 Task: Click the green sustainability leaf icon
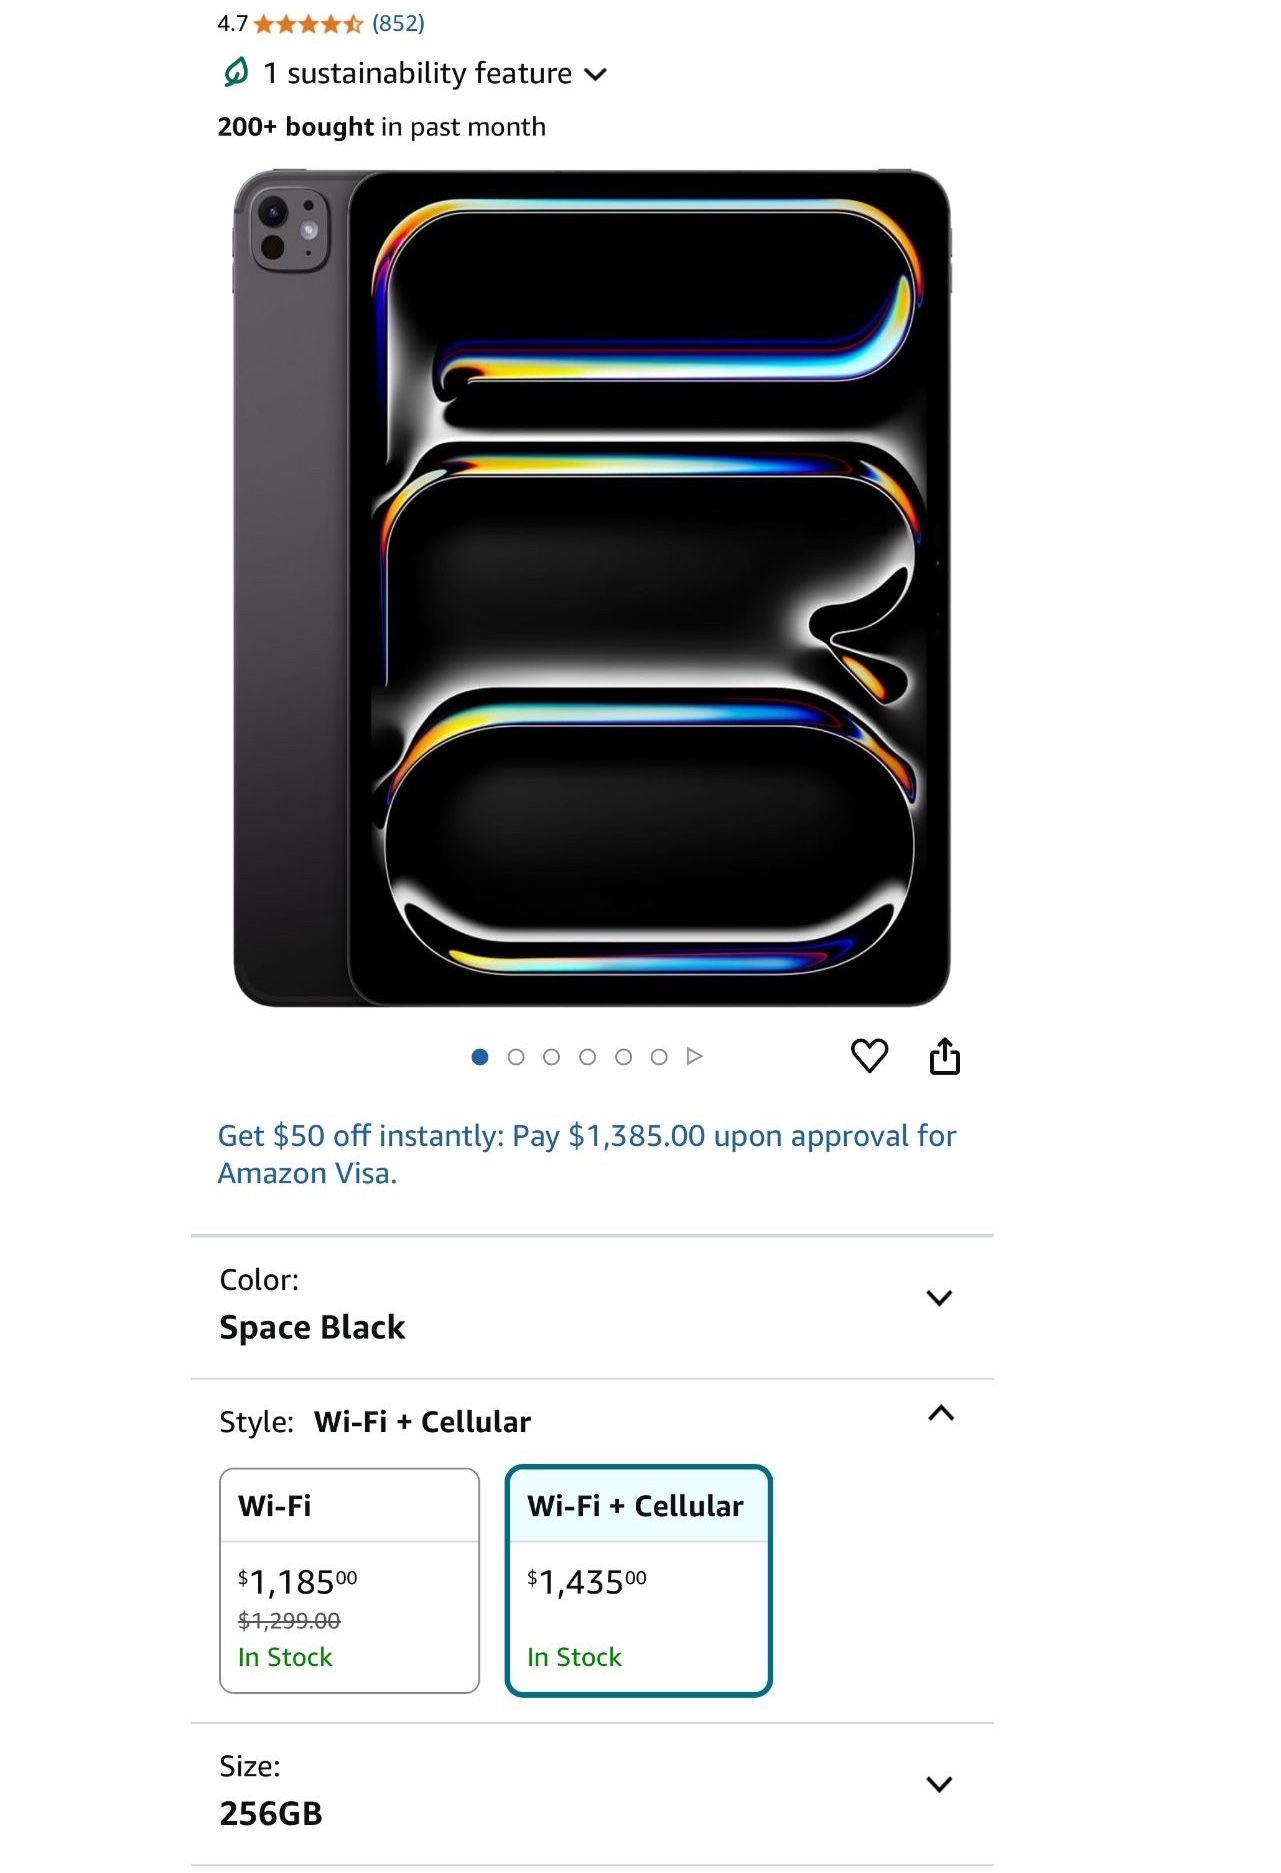point(236,72)
